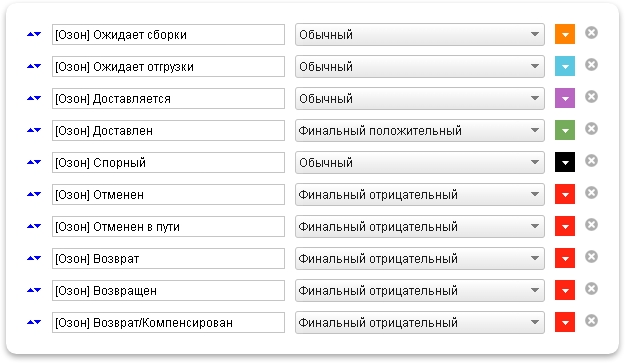This screenshot has height=363, width=625.
Task: Remove the Доставляется status with X icon
Action: pyautogui.click(x=591, y=96)
